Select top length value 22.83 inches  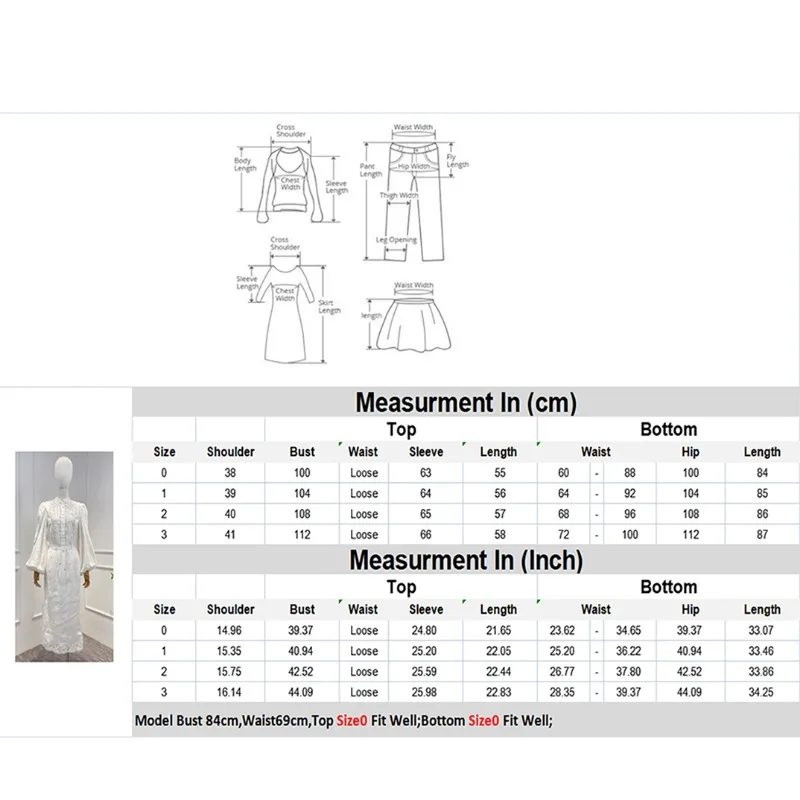coord(498,692)
